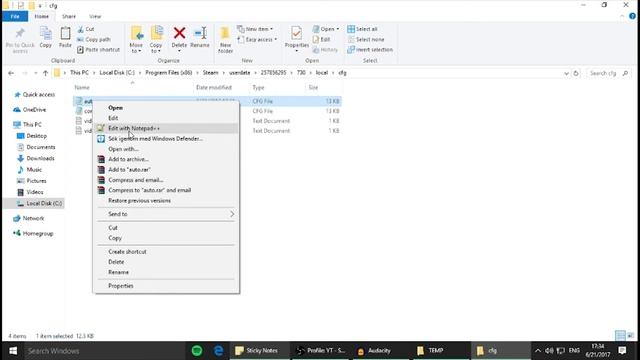The width and height of the screenshot is (640, 360).
Task: Switch to the Share tab
Action: [x=69, y=16]
